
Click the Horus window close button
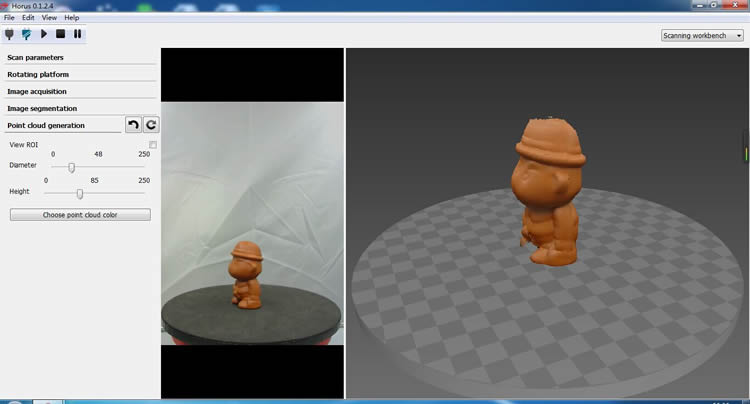735,5
